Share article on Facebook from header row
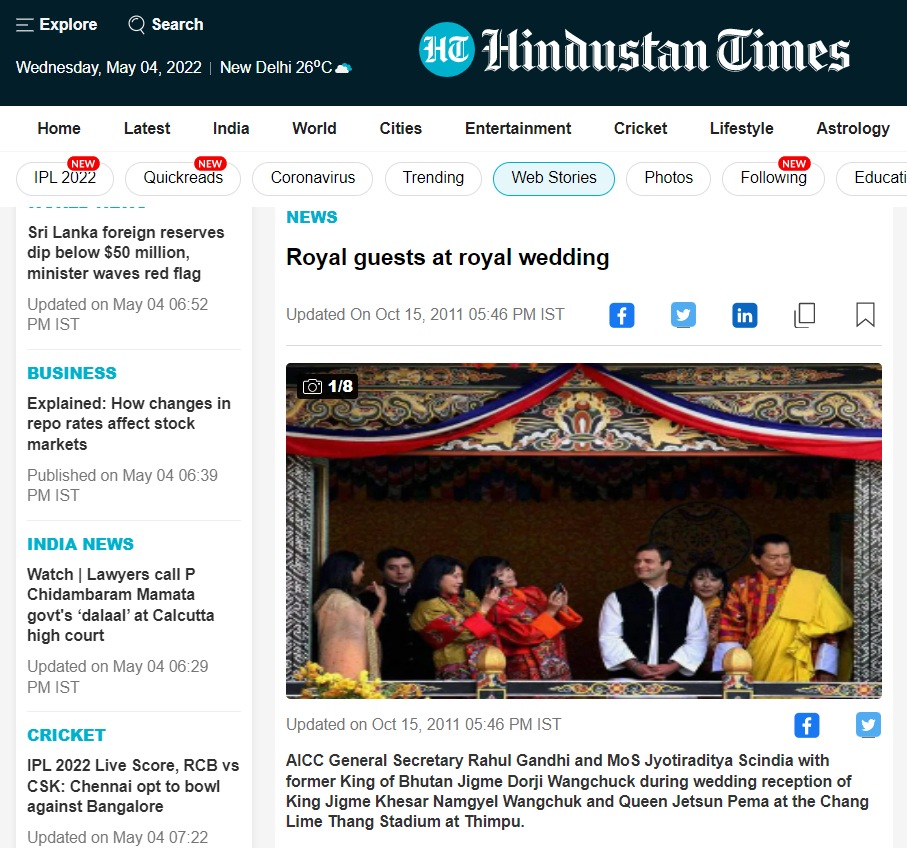The height and width of the screenshot is (848, 907). click(621, 315)
